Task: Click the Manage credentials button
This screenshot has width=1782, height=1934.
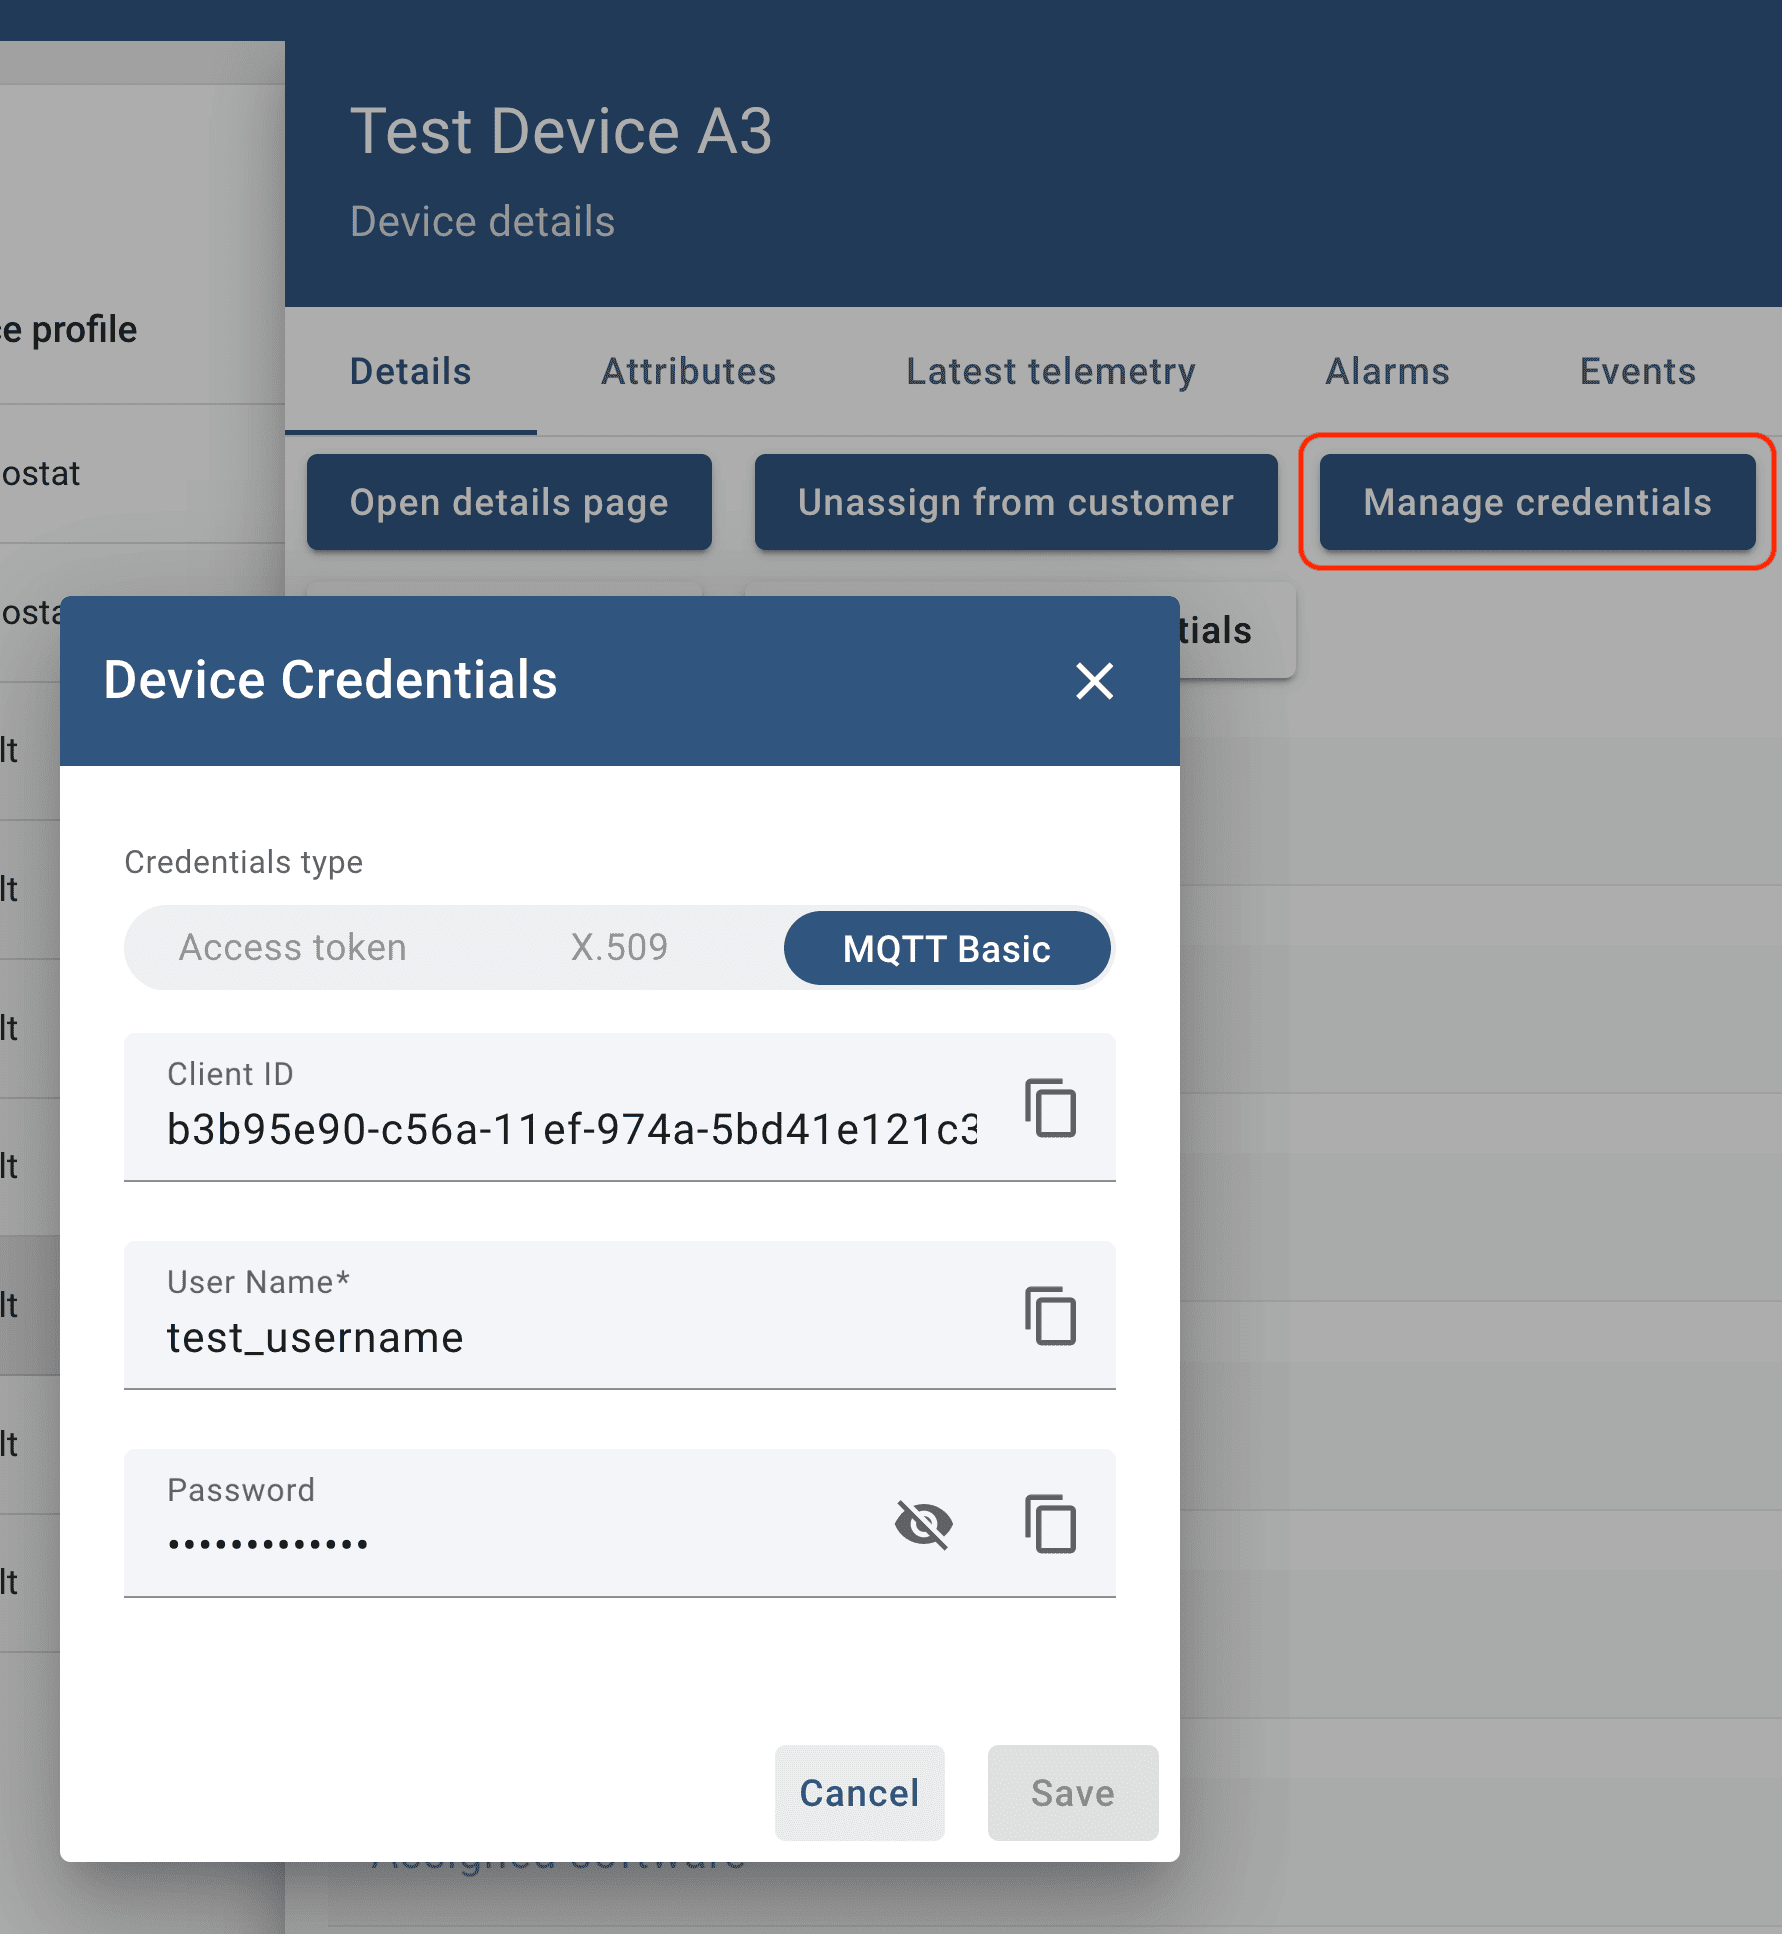Action: coord(1537,502)
